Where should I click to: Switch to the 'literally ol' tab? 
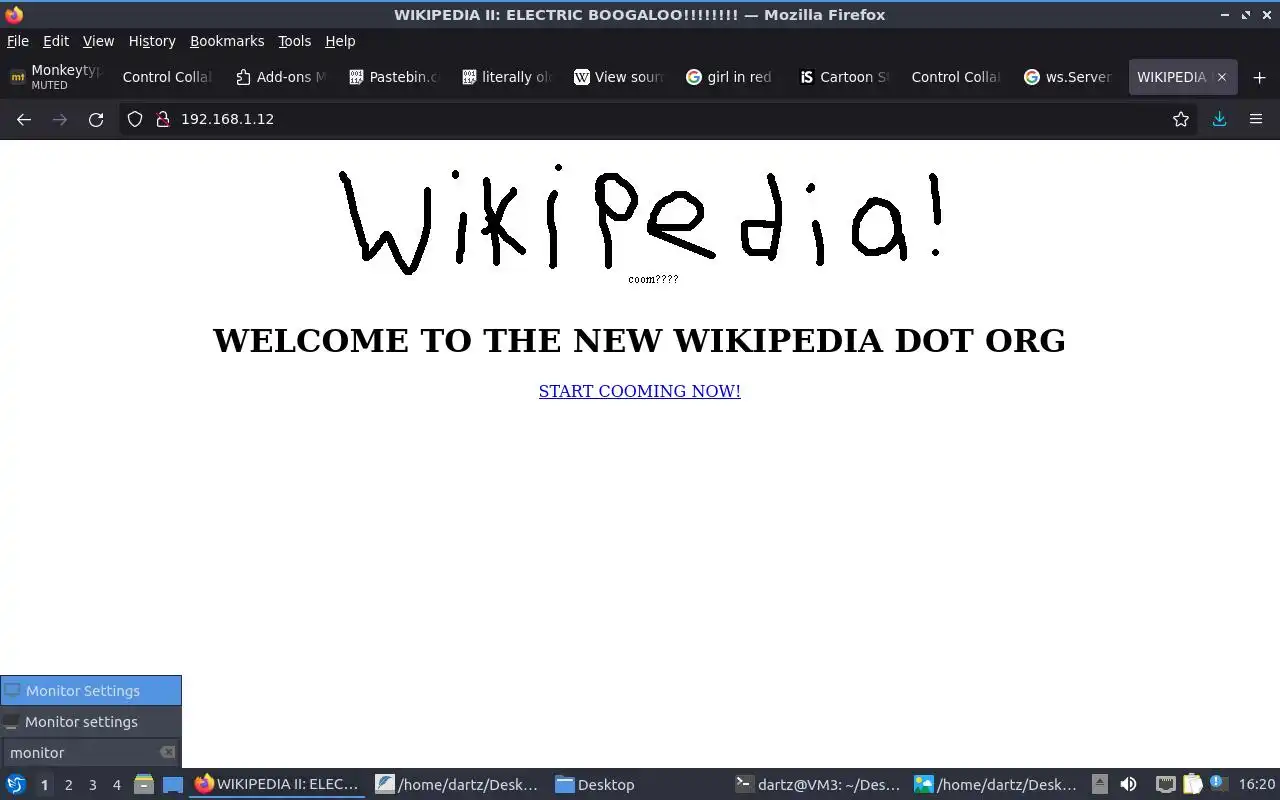coord(506,77)
